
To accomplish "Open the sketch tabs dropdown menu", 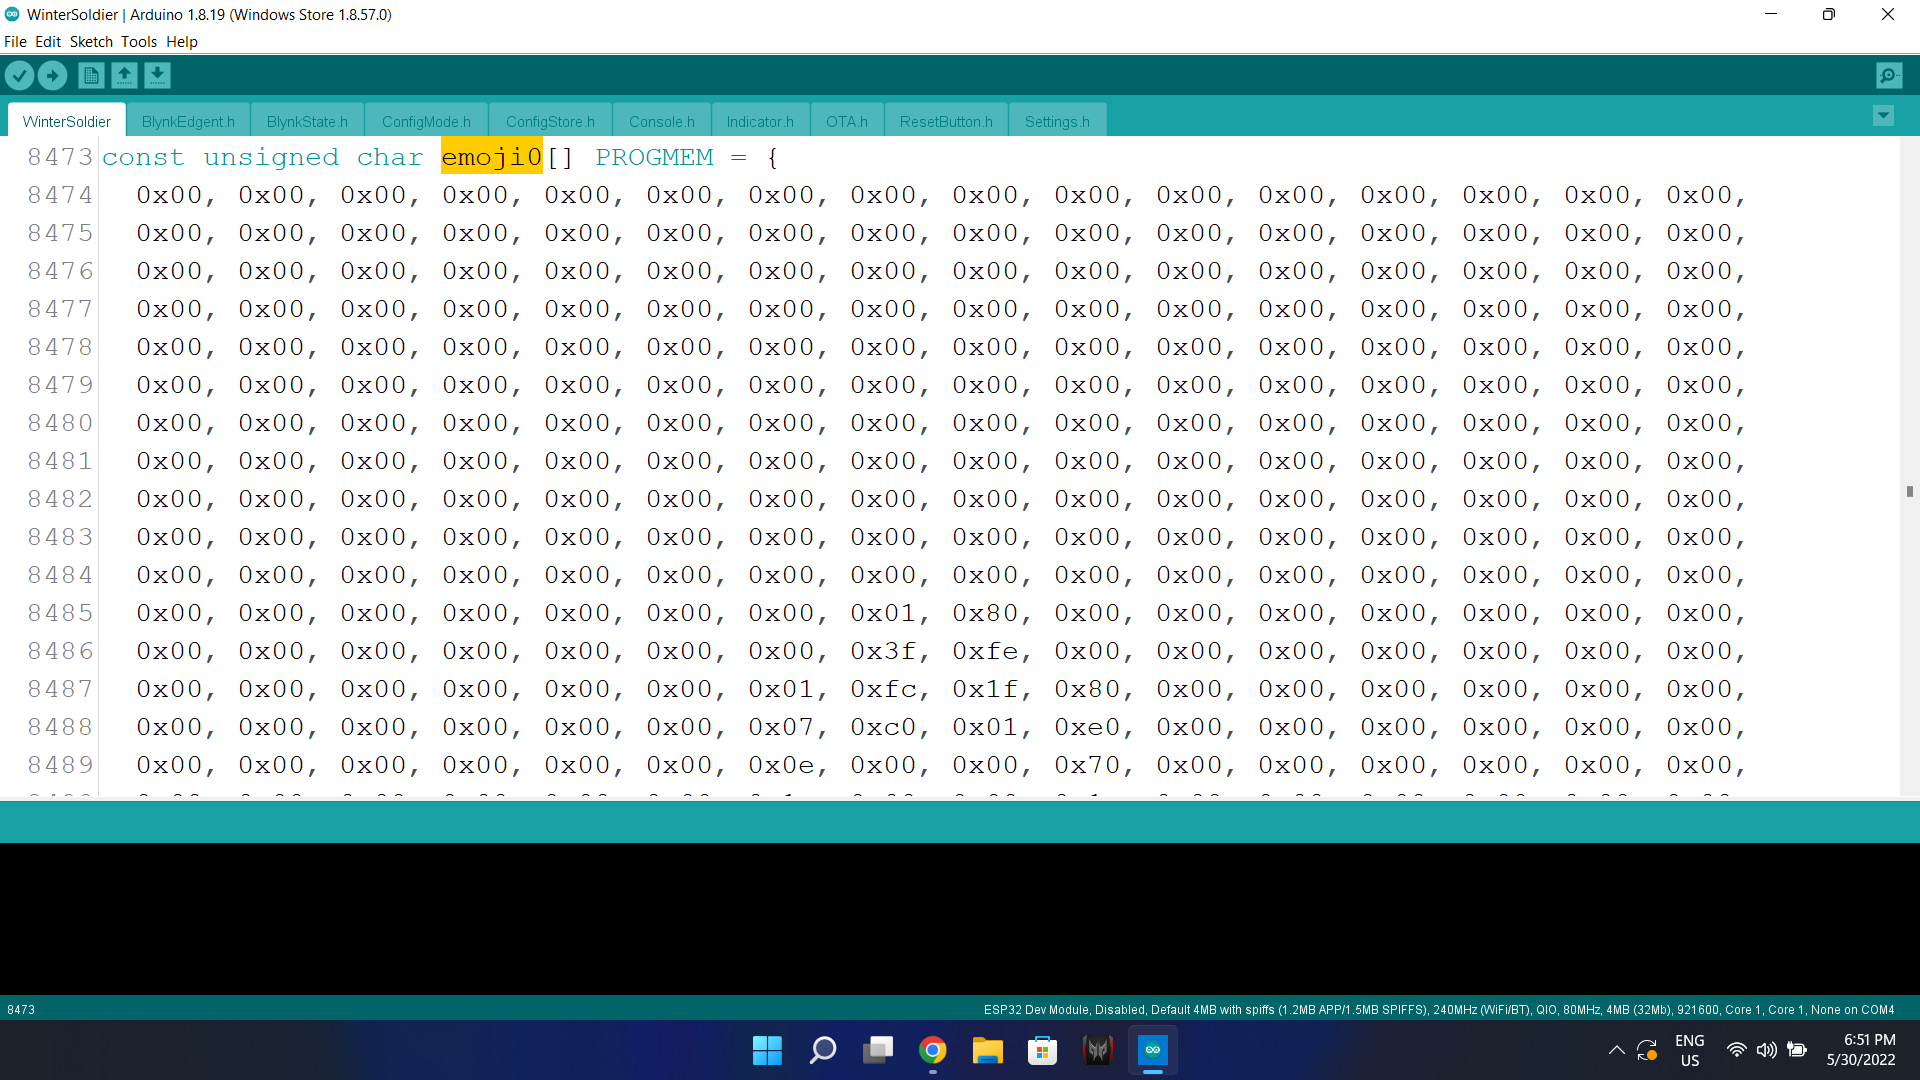I will tap(1884, 115).
